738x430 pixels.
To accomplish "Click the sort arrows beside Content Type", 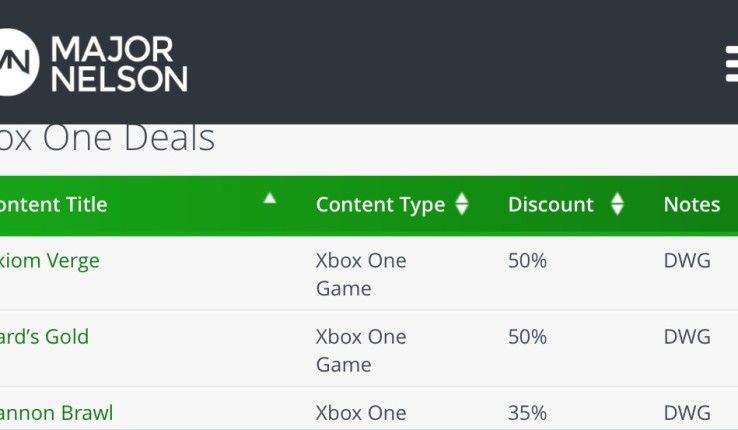I will [x=462, y=205].
